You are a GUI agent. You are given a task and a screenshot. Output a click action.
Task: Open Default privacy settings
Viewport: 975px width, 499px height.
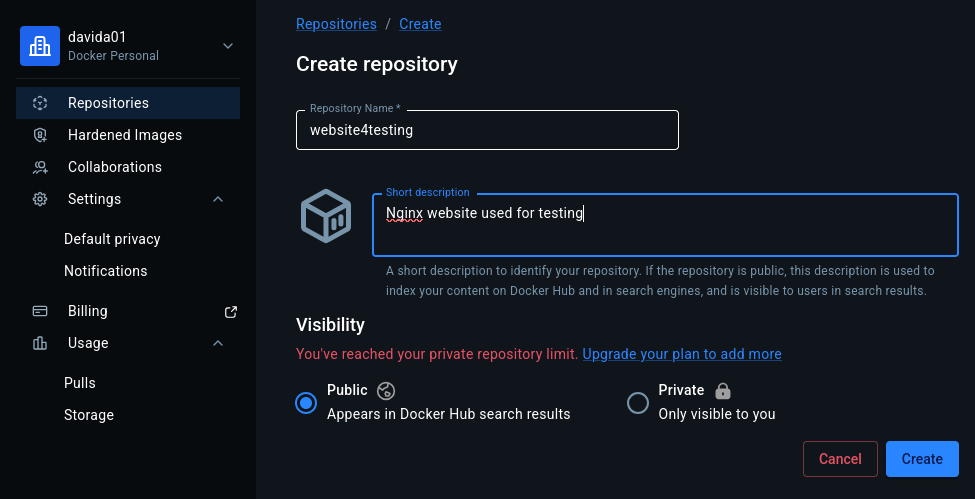coord(112,239)
